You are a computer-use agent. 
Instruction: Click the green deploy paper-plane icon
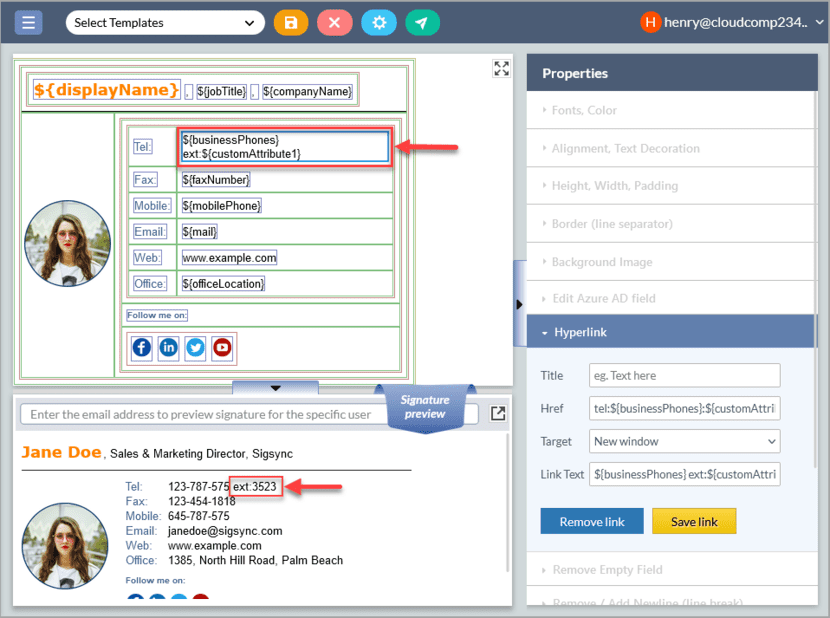[x=422, y=23]
